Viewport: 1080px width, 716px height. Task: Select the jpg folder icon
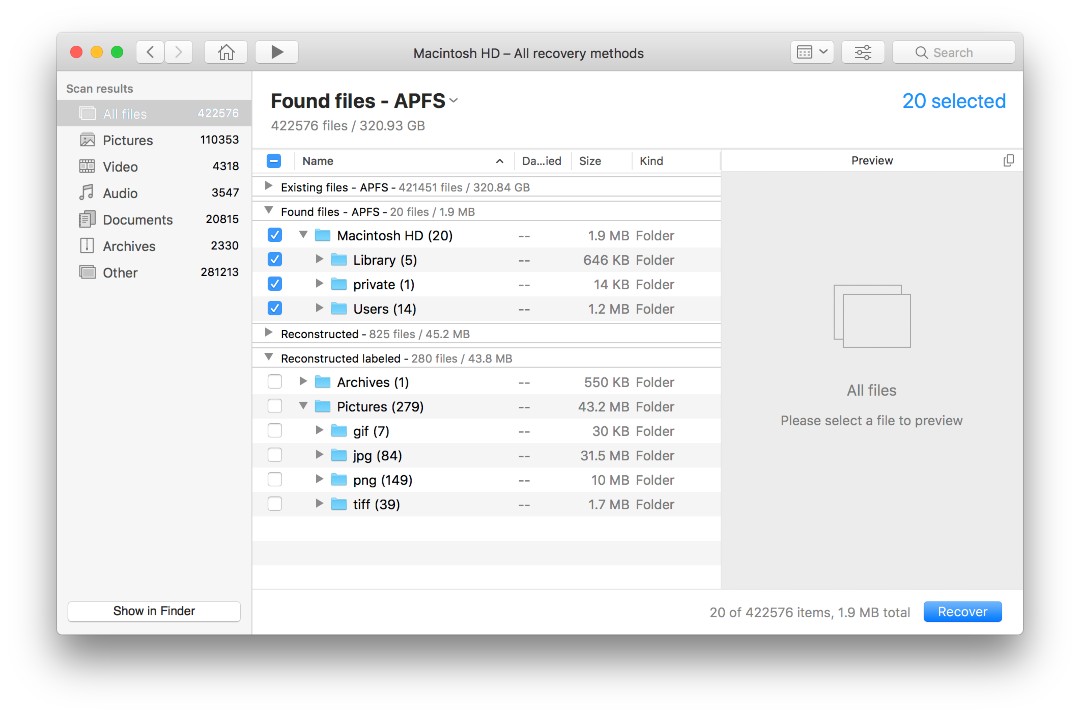point(339,455)
